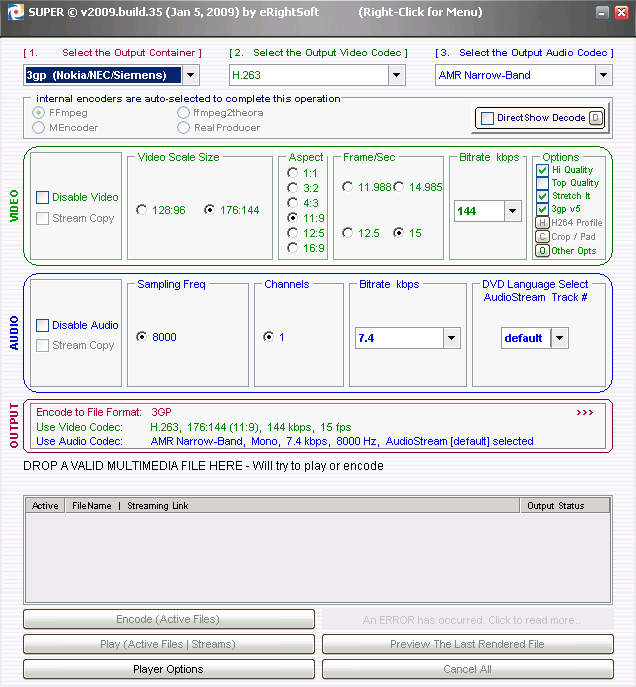Choose the 4:3 aspect ratio
Viewport: 636px width, 687px height.
point(292,202)
